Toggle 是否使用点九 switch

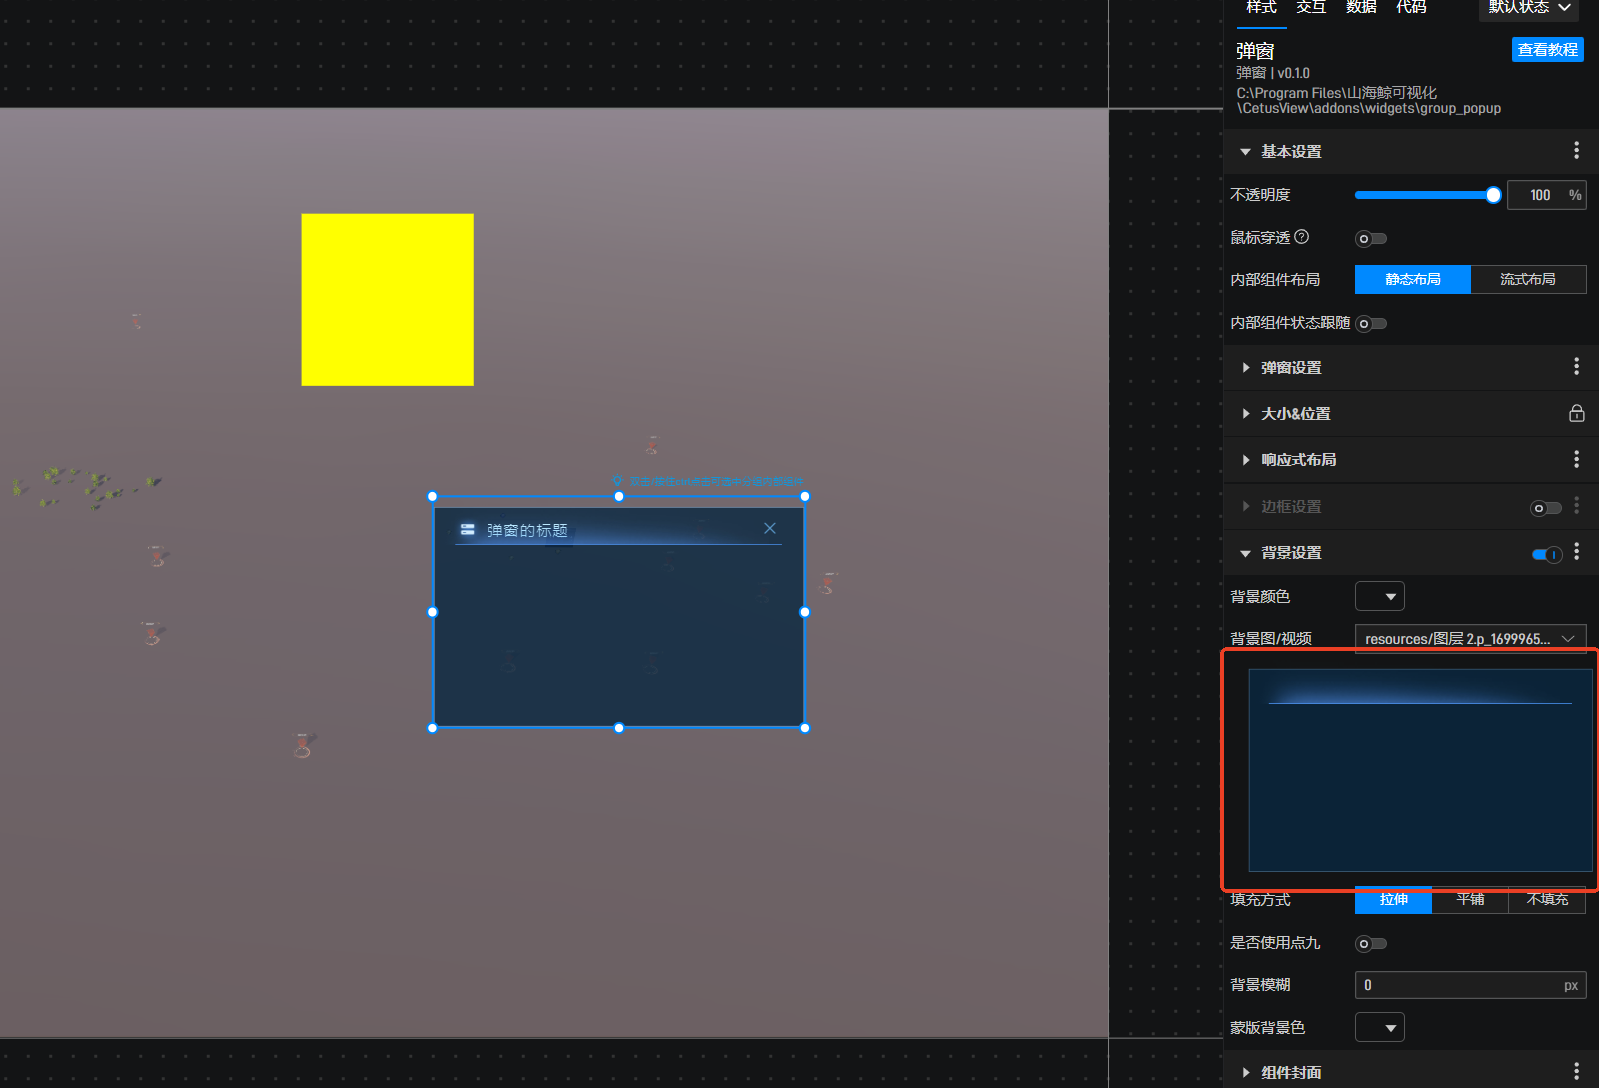point(1370,943)
